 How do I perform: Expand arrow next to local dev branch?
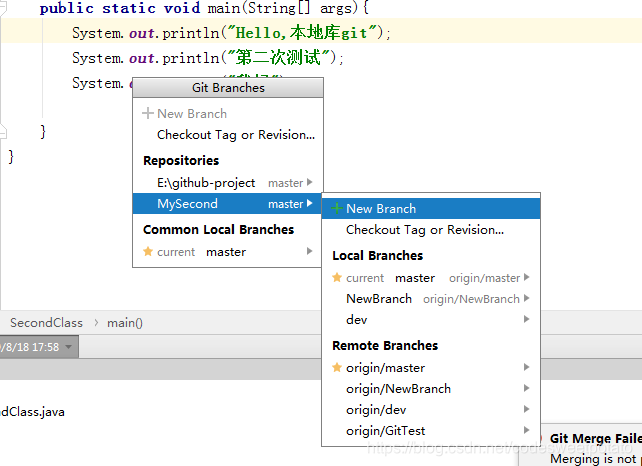coord(527,319)
